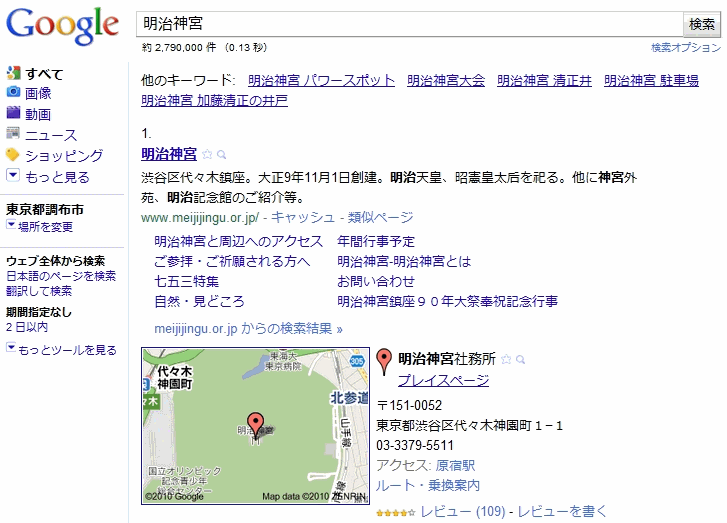Screen dimensions: 727x523
Task: Open the 類似ページ link
Action: (381, 217)
